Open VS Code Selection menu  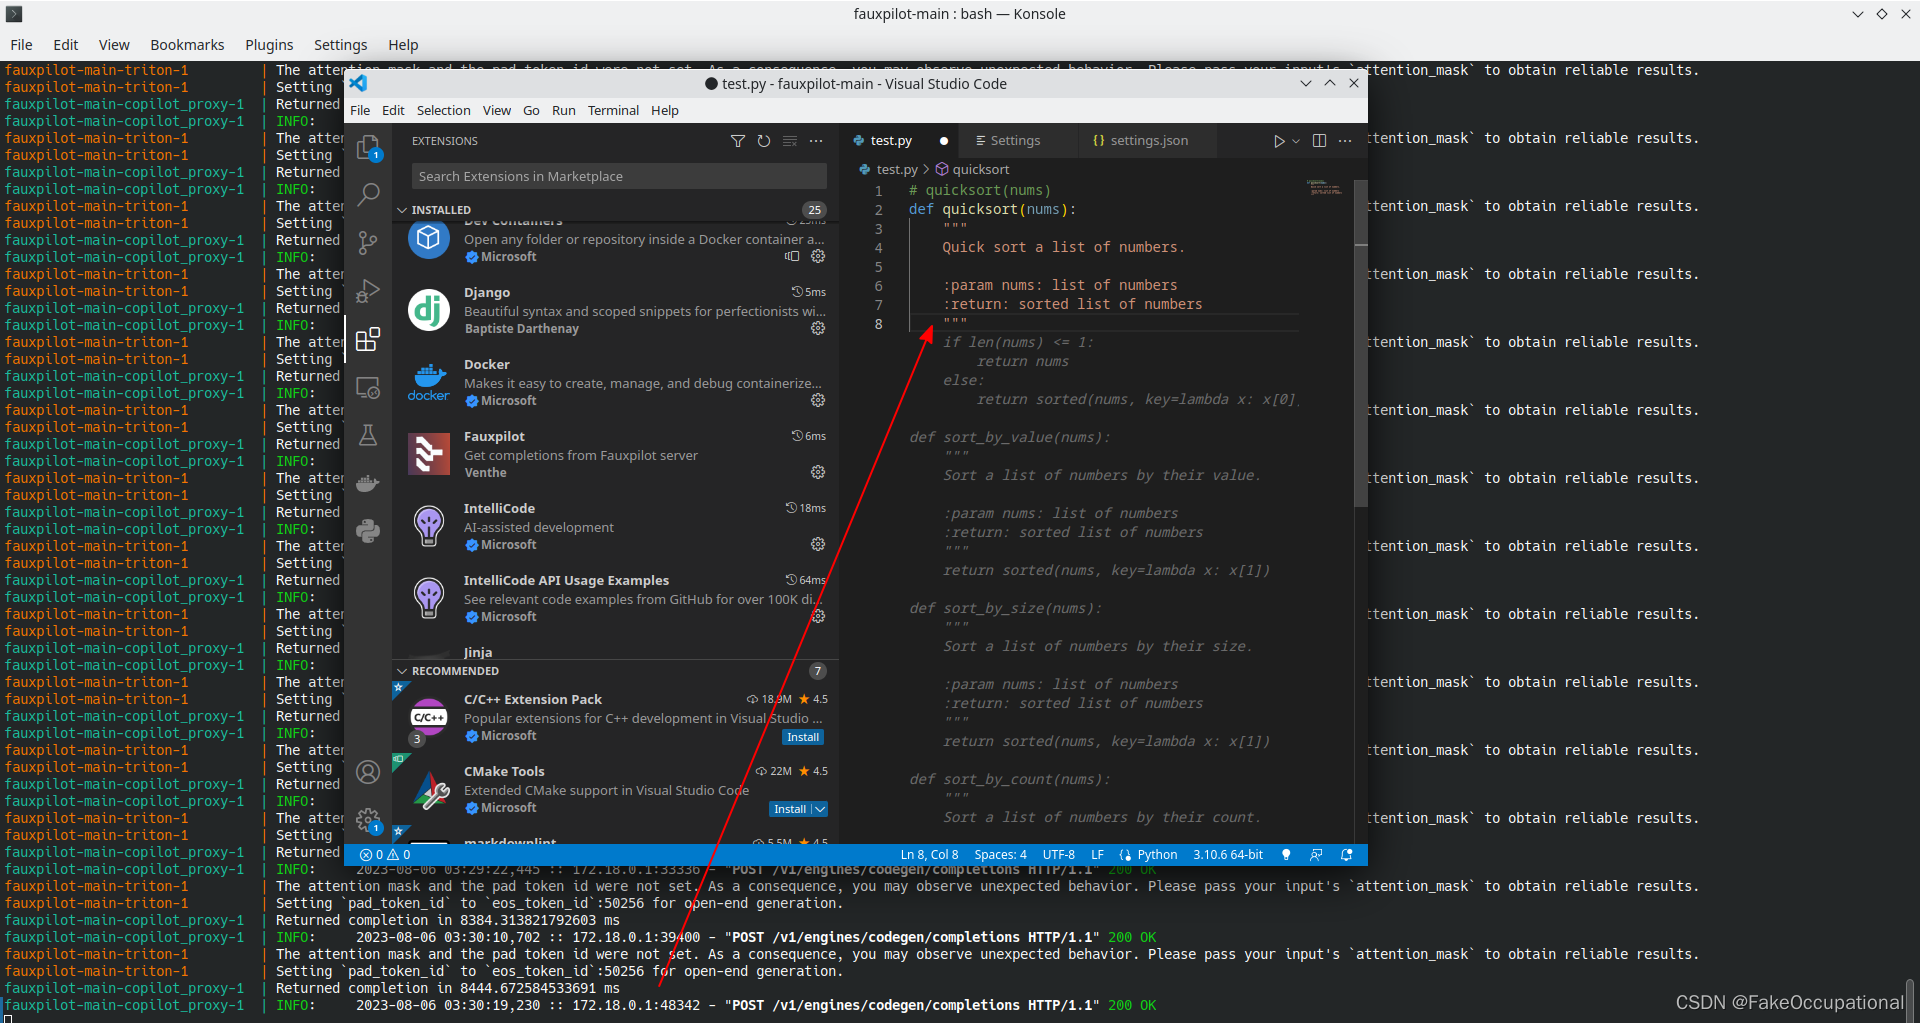click(x=443, y=110)
